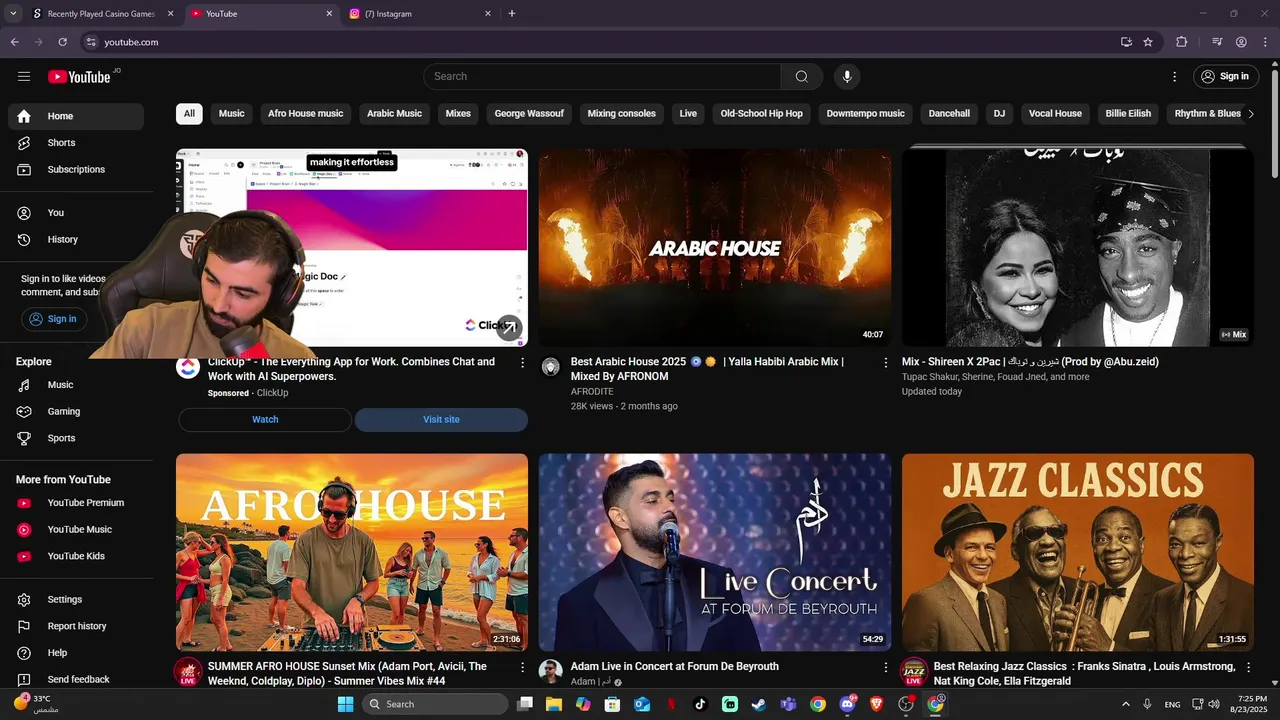The height and width of the screenshot is (720, 1280).
Task: Click Visit site on ClickUp ad
Action: (441, 420)
